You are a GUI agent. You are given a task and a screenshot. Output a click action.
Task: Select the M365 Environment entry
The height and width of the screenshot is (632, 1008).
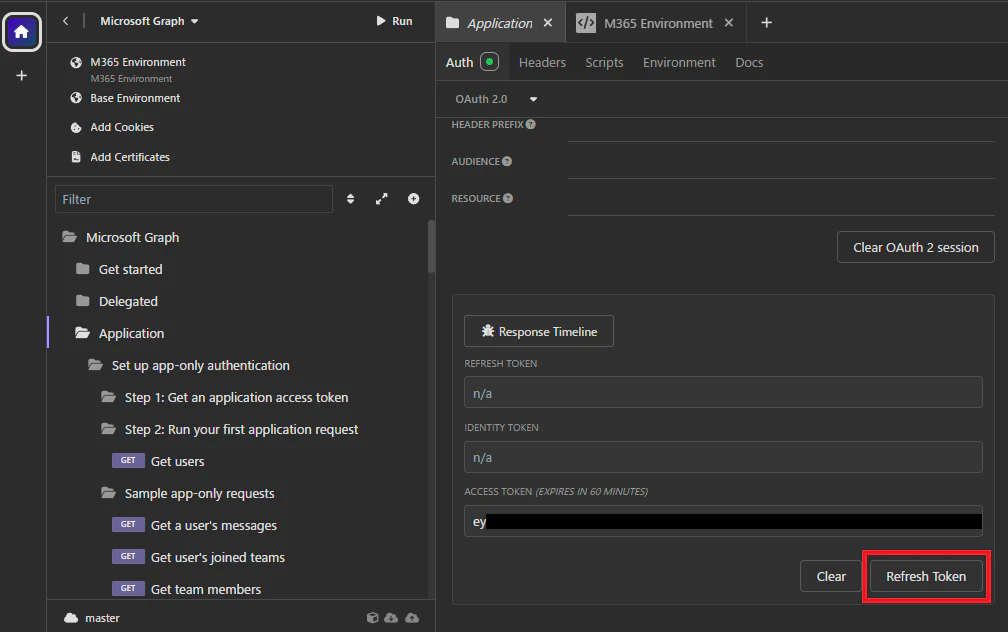point(138,62)
